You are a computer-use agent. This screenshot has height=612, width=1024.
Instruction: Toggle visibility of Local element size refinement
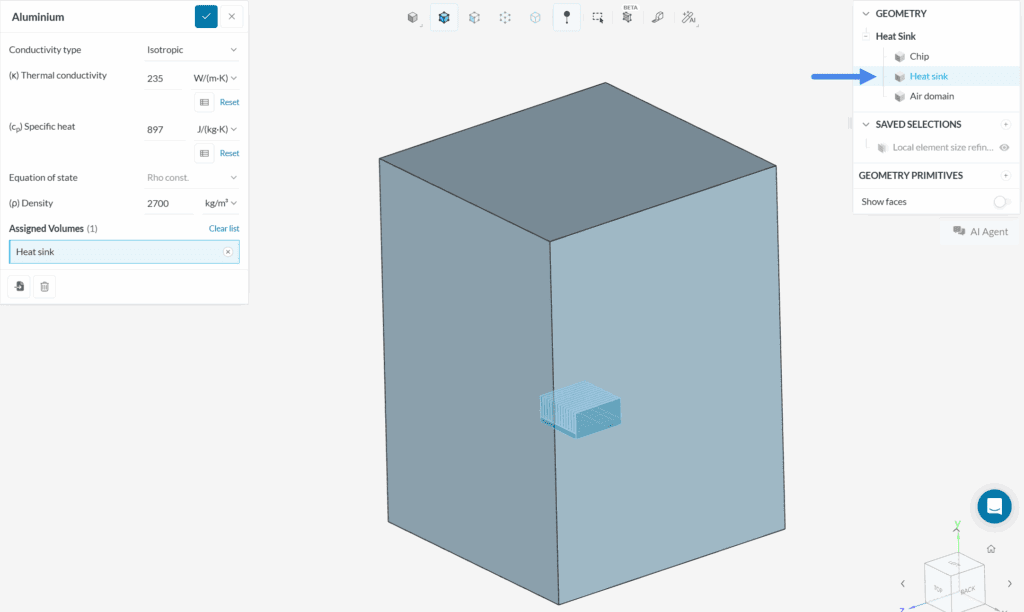point(1004,147)
